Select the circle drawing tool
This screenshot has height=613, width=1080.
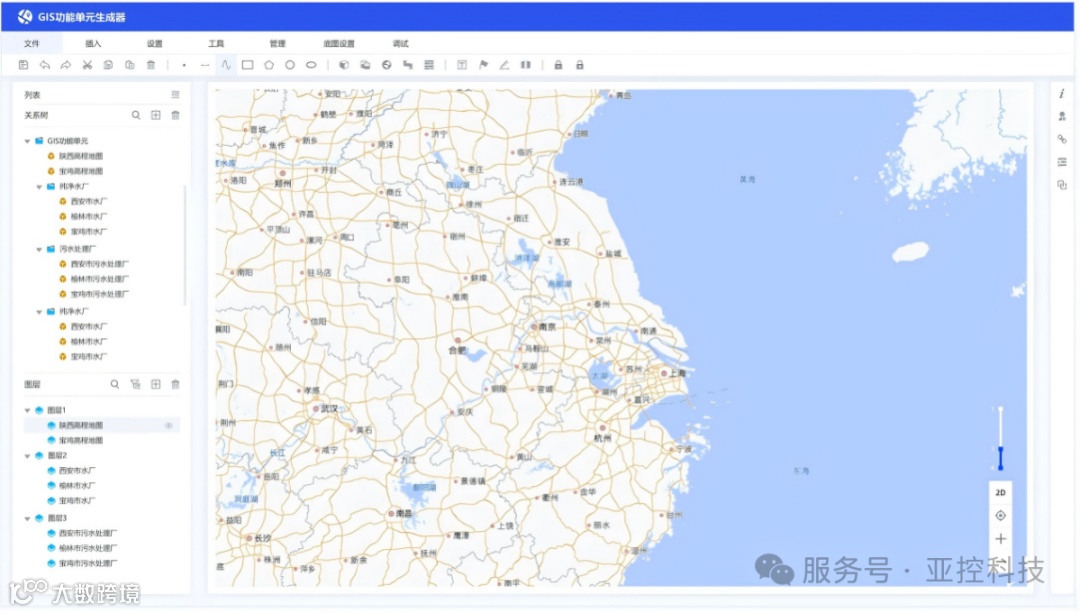pos(290,65)
